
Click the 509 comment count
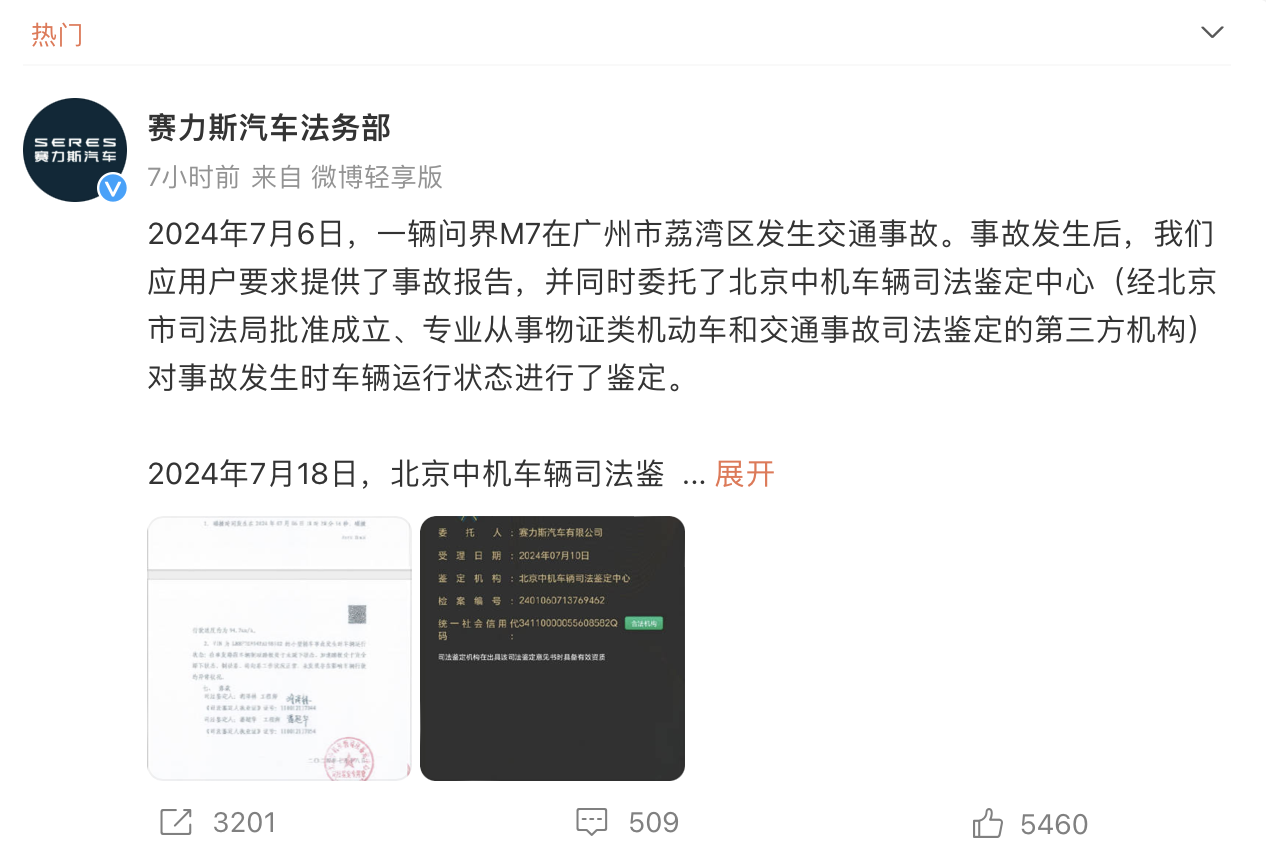[654, 822]
